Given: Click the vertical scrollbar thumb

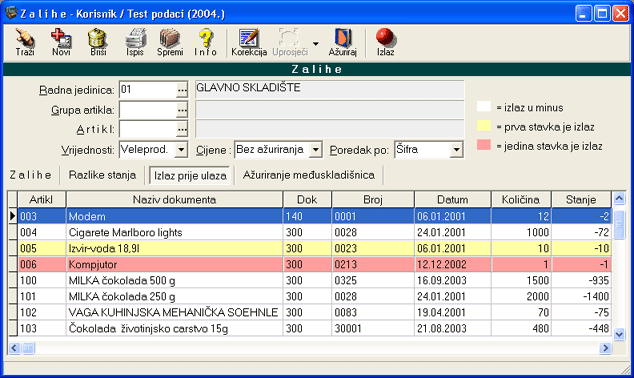Looking at the screenshot, I should 619,225.
